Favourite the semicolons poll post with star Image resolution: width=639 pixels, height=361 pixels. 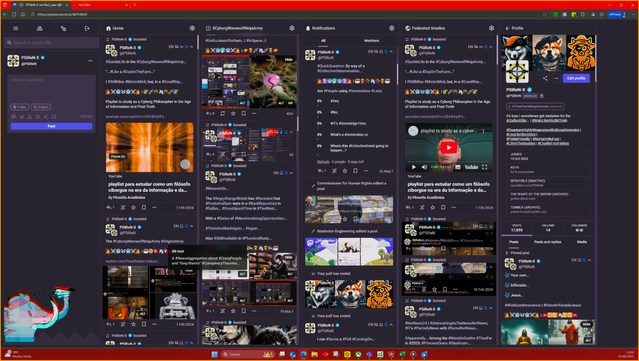pyautogui.click(x=345, y=171)
